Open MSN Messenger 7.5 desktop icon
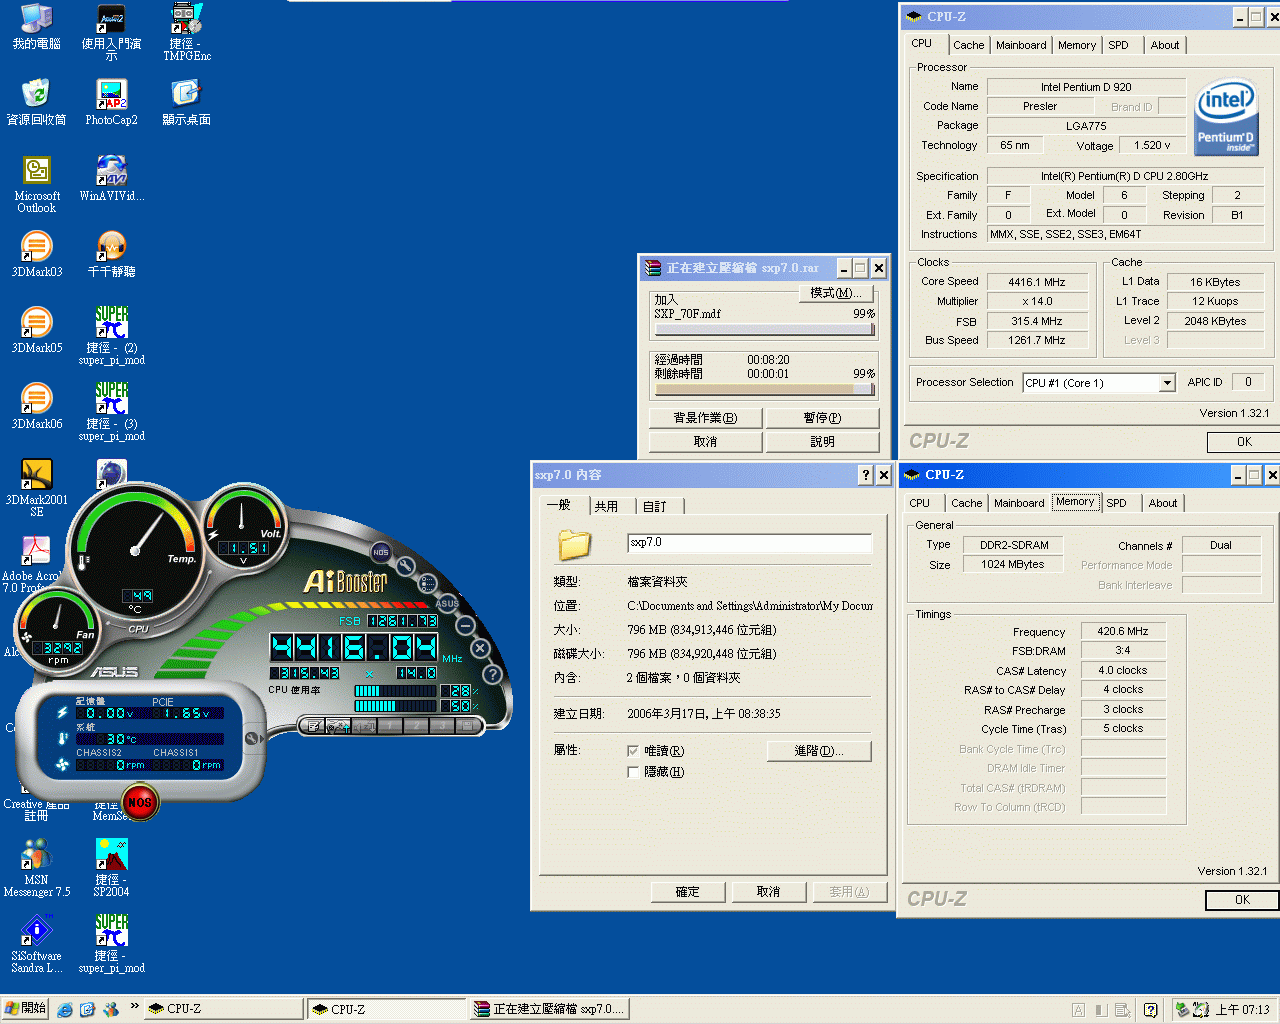1280x1024 pixels. tap(37, 867)
